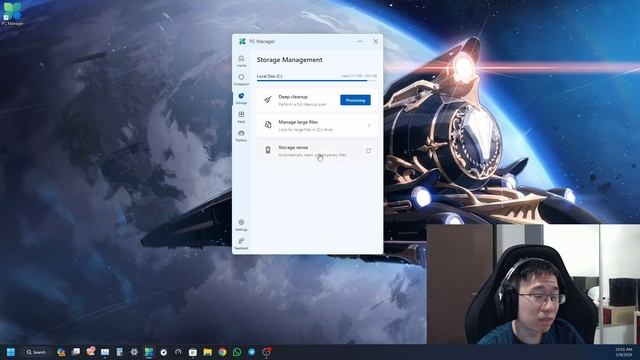Expand the Manage large files chevron
Screen dimensions: 640x360
pos(369,125)
